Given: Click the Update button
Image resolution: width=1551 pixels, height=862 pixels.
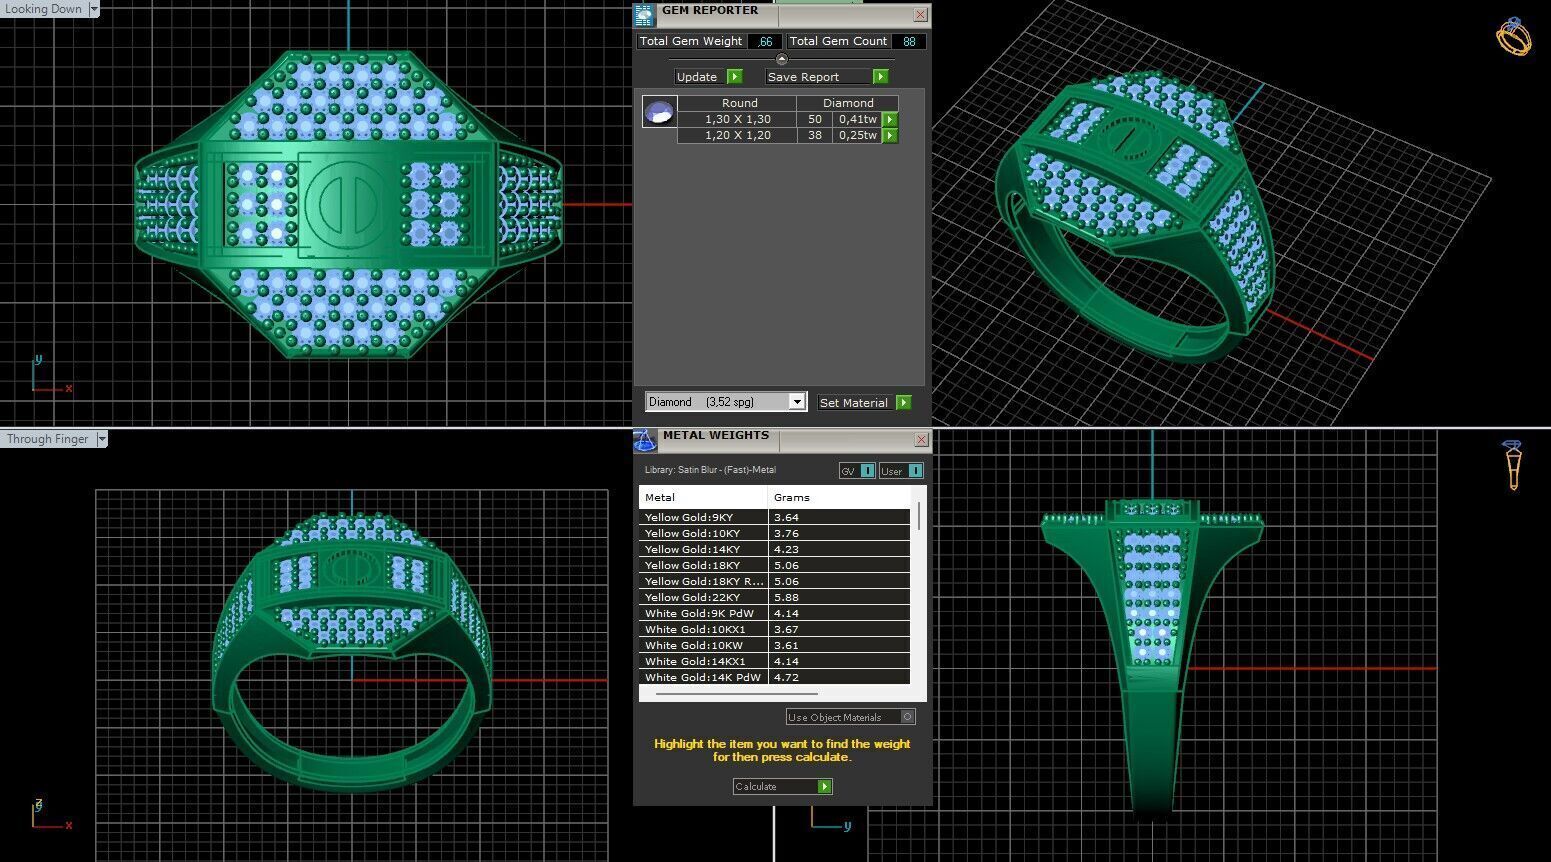Looking at the screenshot, I should coord(708,77).
